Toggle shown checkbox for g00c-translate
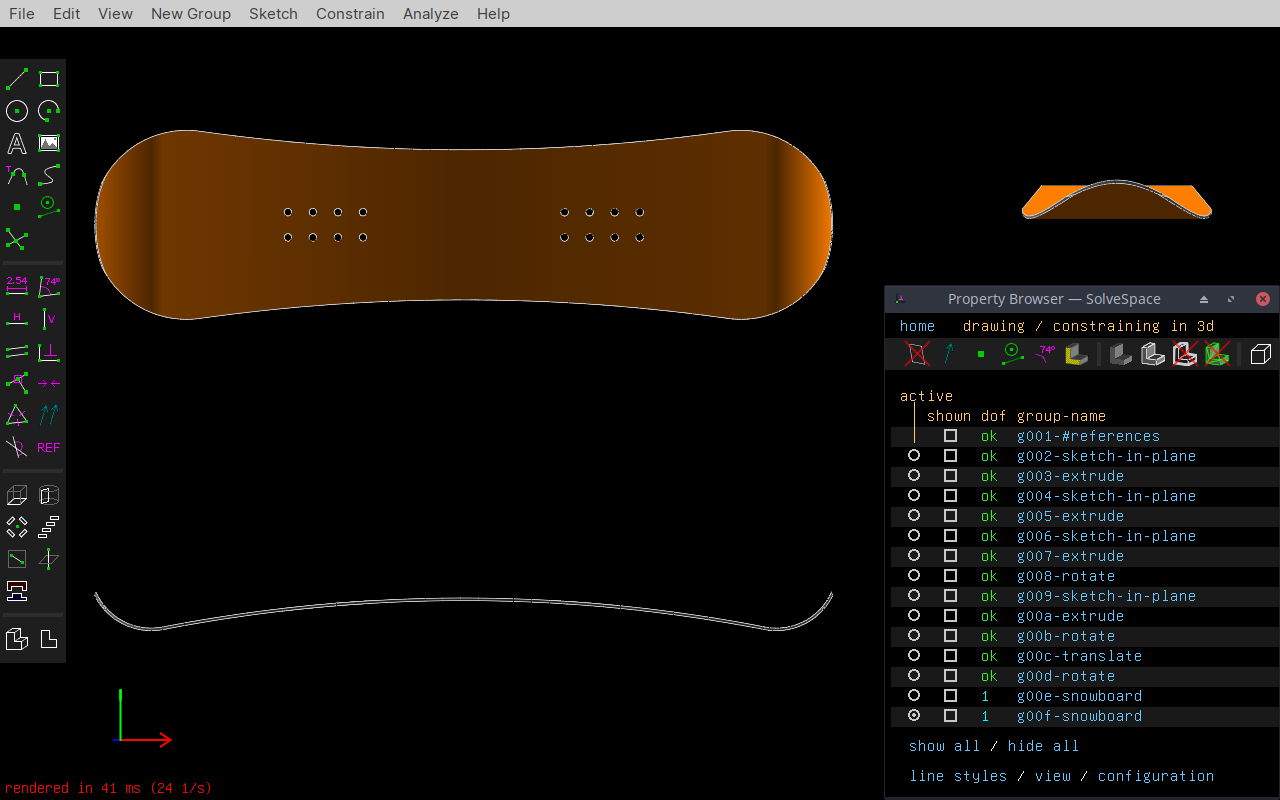 point(950,656)
